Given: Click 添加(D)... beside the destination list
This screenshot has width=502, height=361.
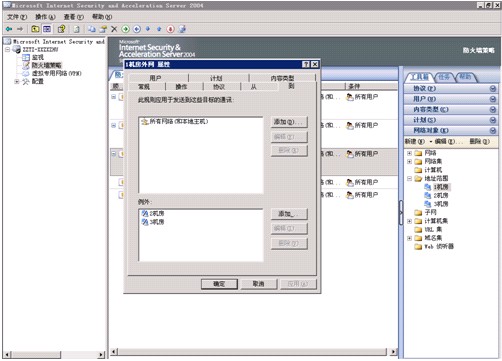Looking at the screenshot, I should (289, 122).
